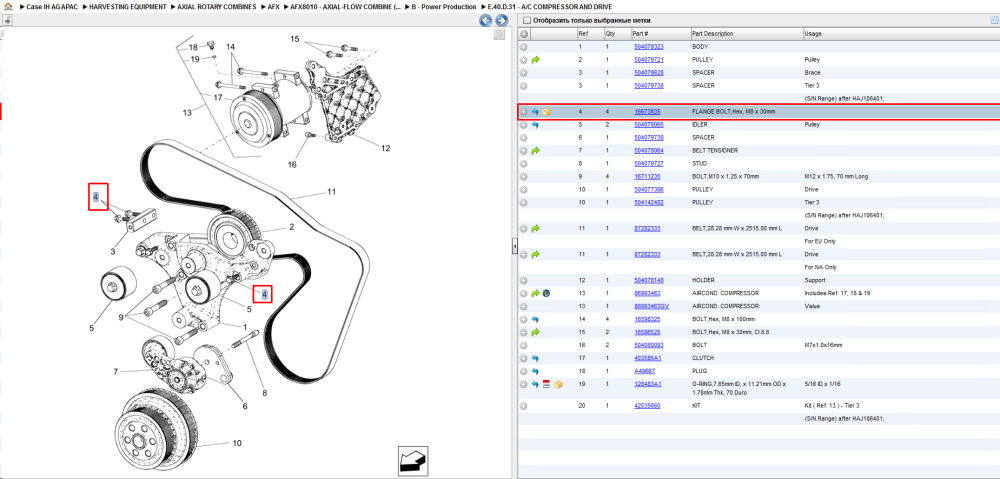1000x479 pixels.
Task: Open part number link 16711235
Action: (x=647, y=177)
